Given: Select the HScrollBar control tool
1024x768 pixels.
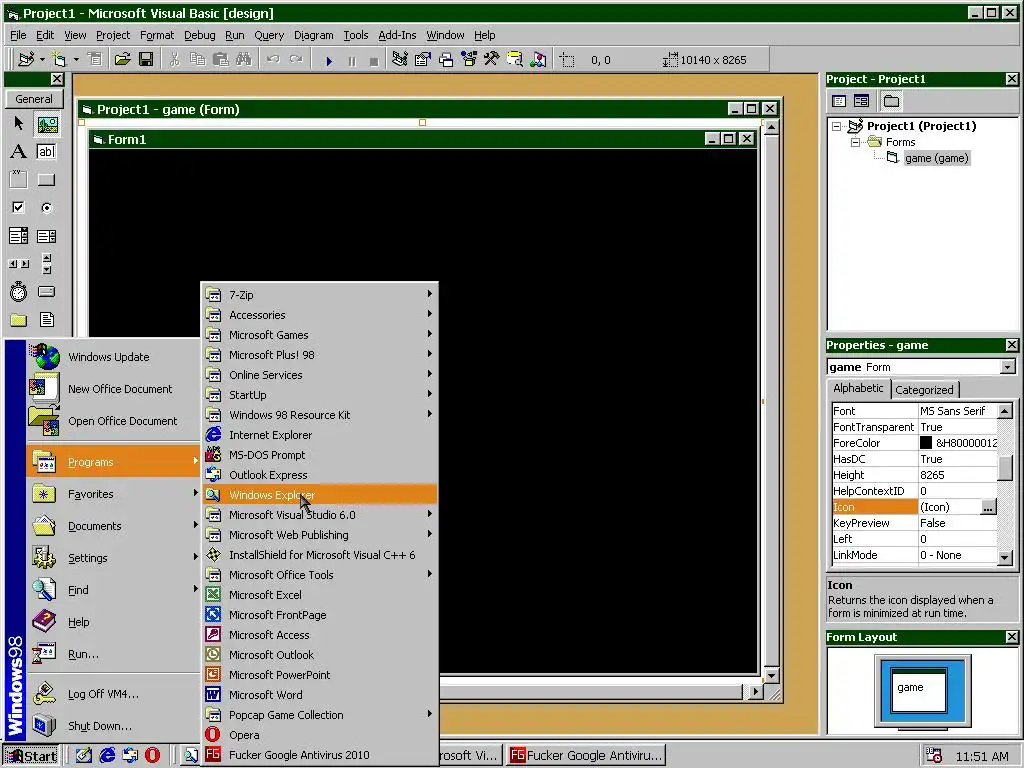Looking at the screenshot, I should coord(18,264).
